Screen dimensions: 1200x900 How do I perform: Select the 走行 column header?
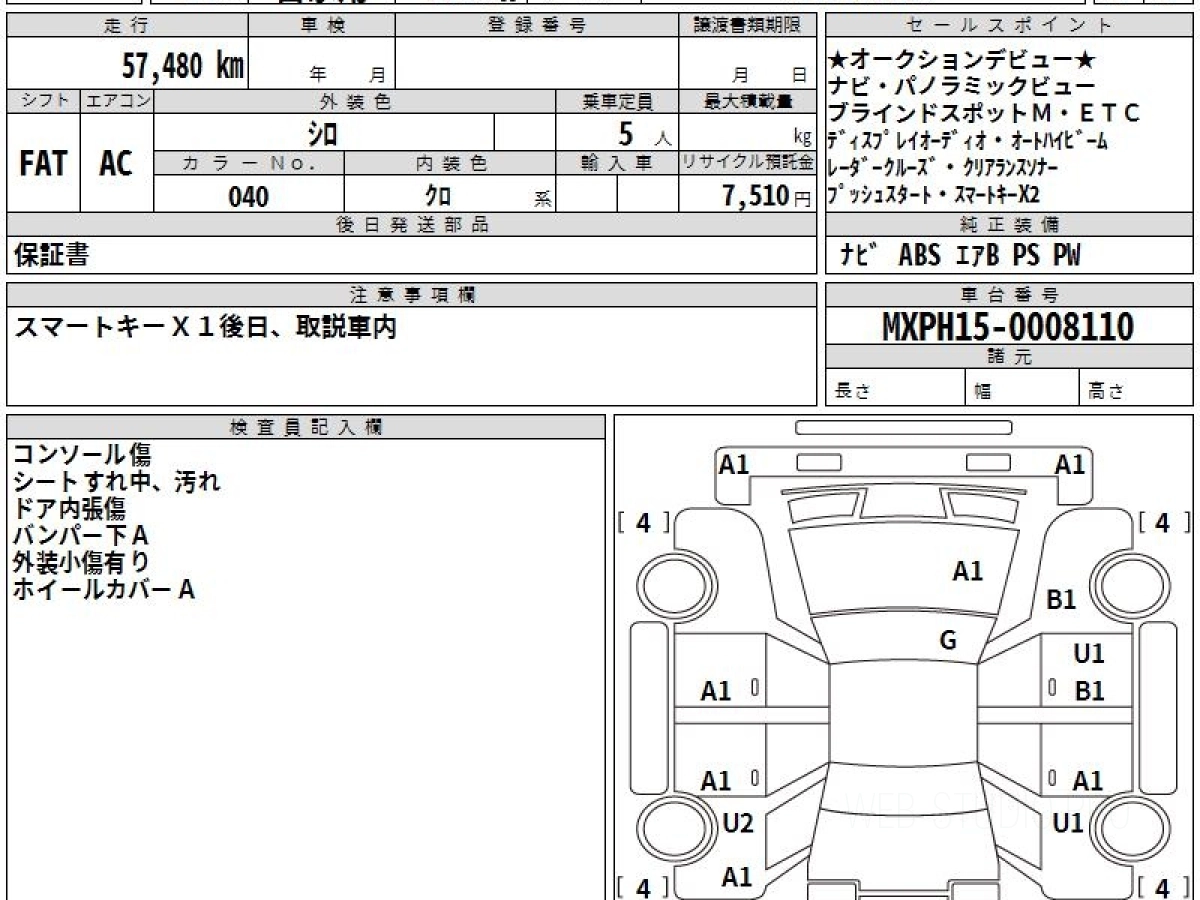coord(126,26)
